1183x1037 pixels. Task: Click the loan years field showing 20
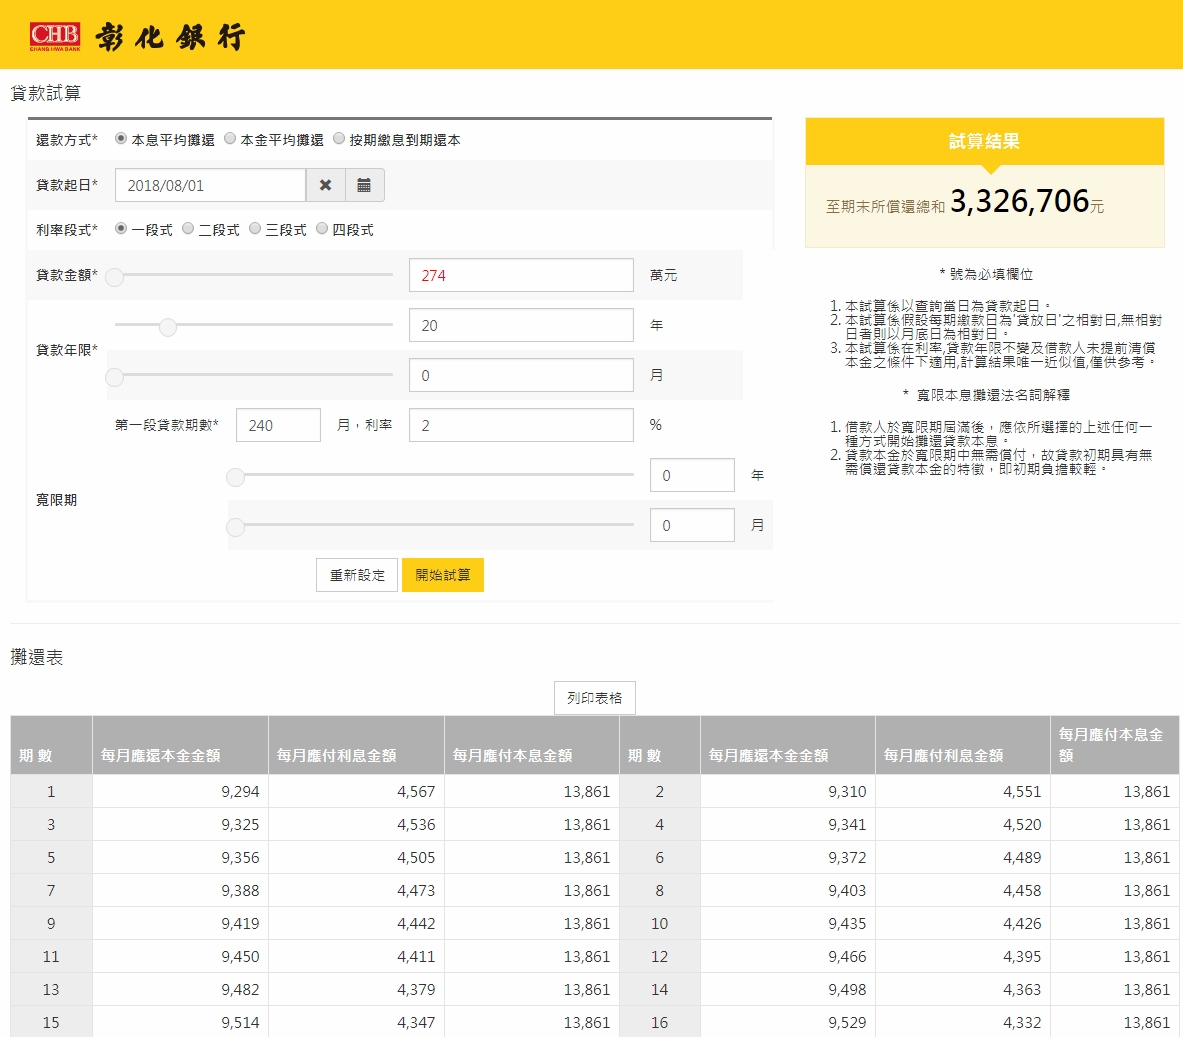click(x=520, y=326)
